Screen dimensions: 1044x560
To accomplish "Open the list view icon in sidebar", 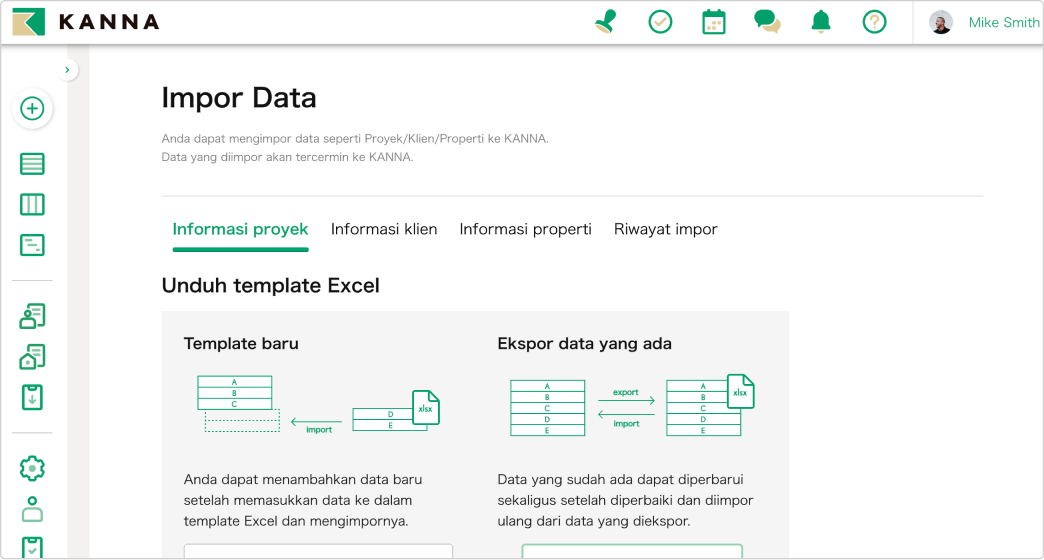I will pos(32,164).
